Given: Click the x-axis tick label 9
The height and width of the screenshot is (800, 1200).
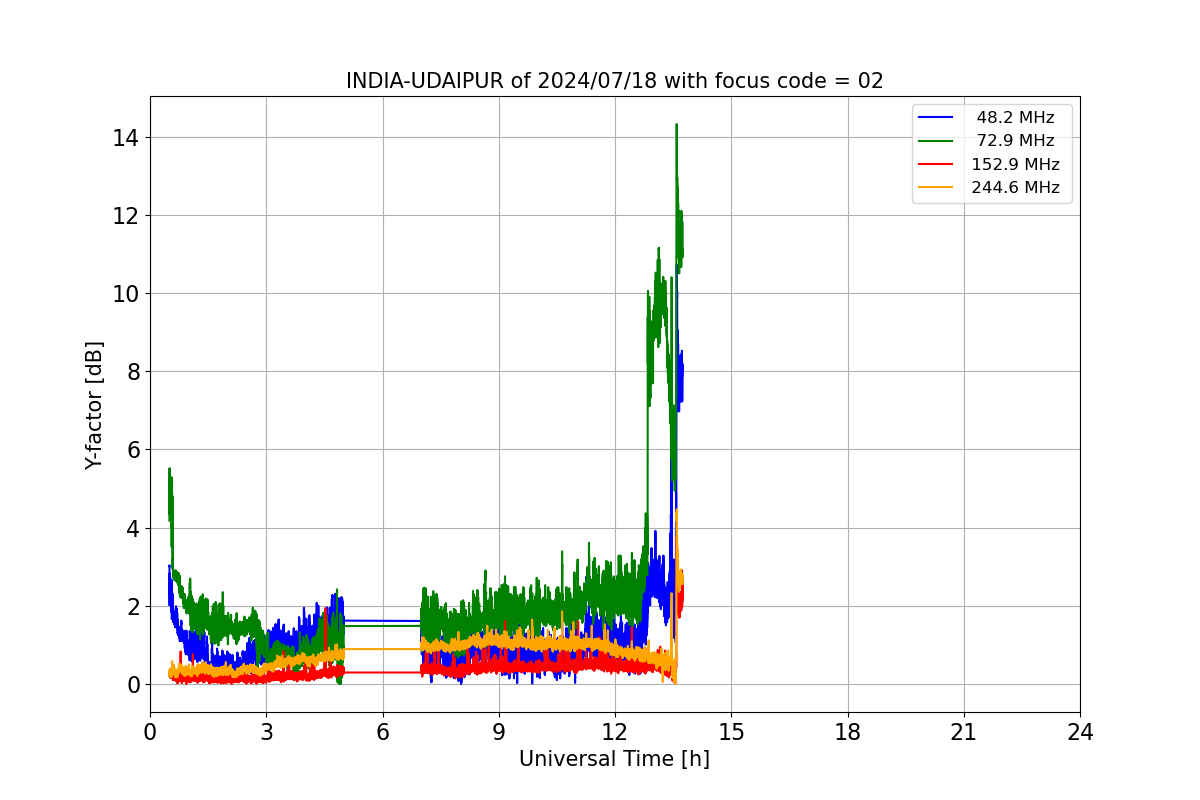Looking at the screenshot, I should click(499, 732).
